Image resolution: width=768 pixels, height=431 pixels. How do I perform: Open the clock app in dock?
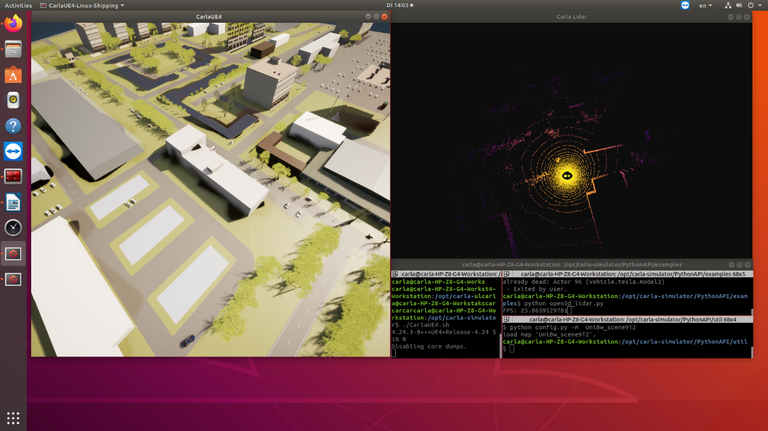tap(13, 229)
